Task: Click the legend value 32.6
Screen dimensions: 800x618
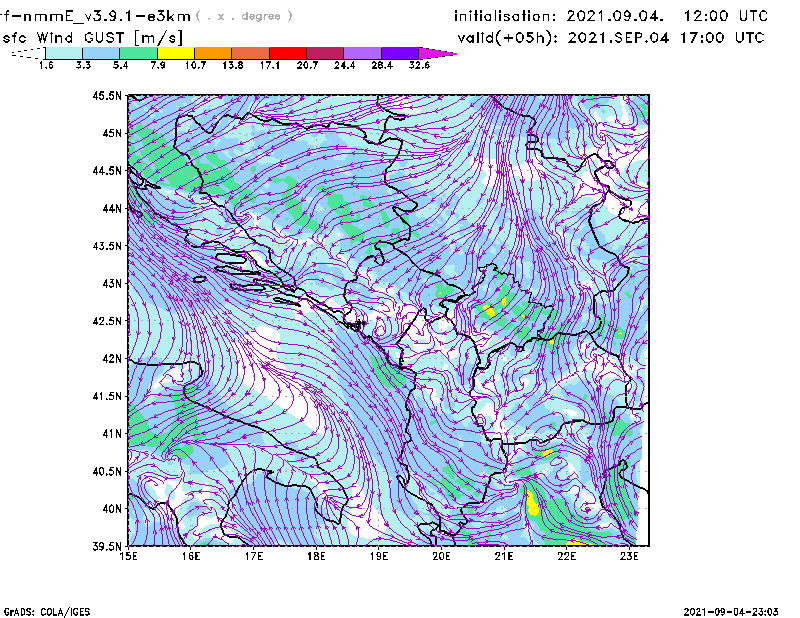Action: click(419, 65)
